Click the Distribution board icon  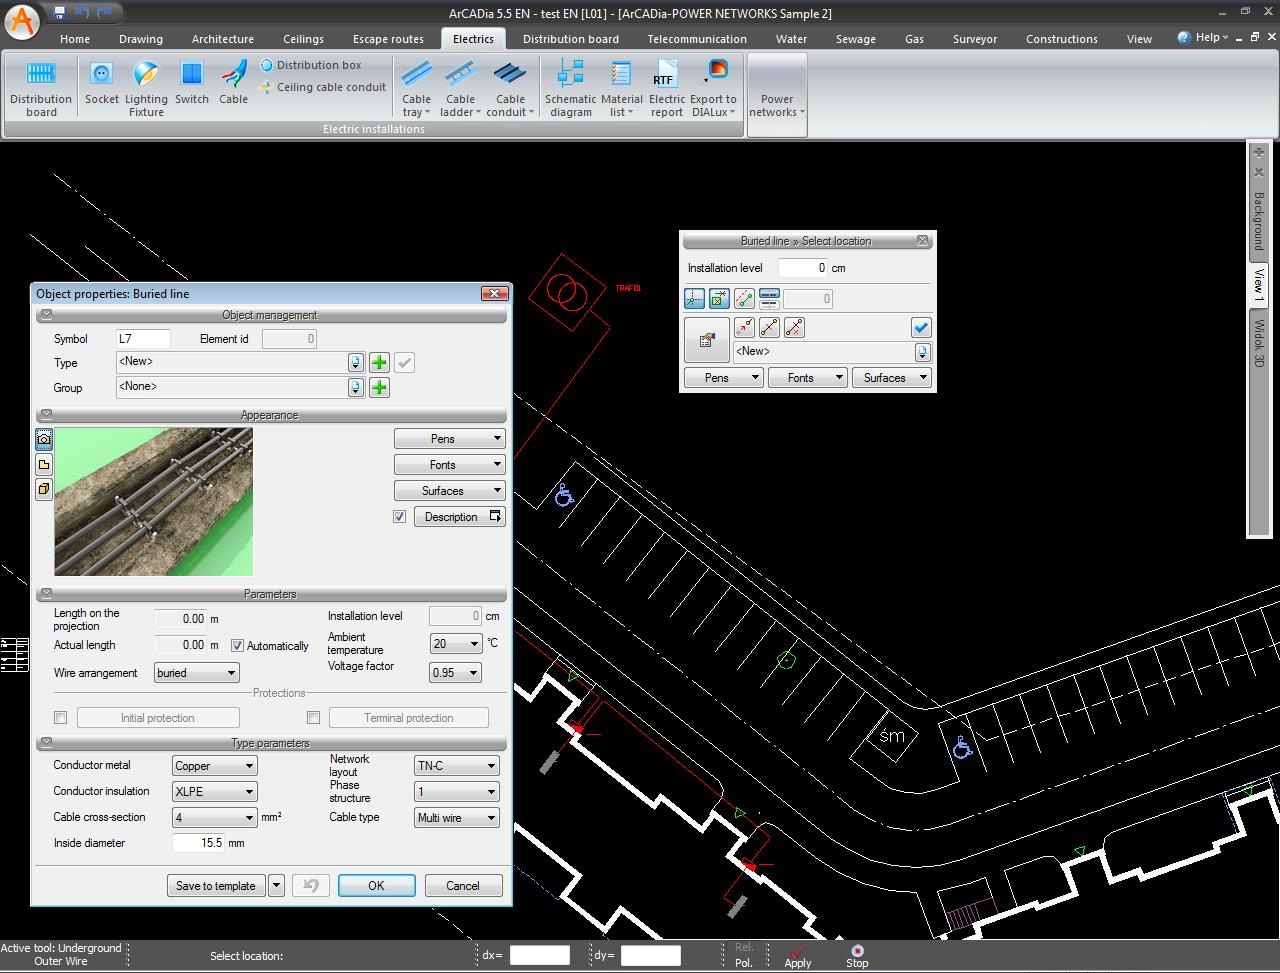41,75
